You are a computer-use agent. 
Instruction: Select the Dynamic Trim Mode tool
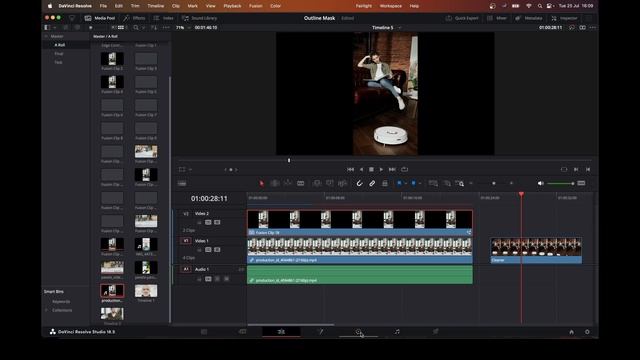(x=288, y=184)
